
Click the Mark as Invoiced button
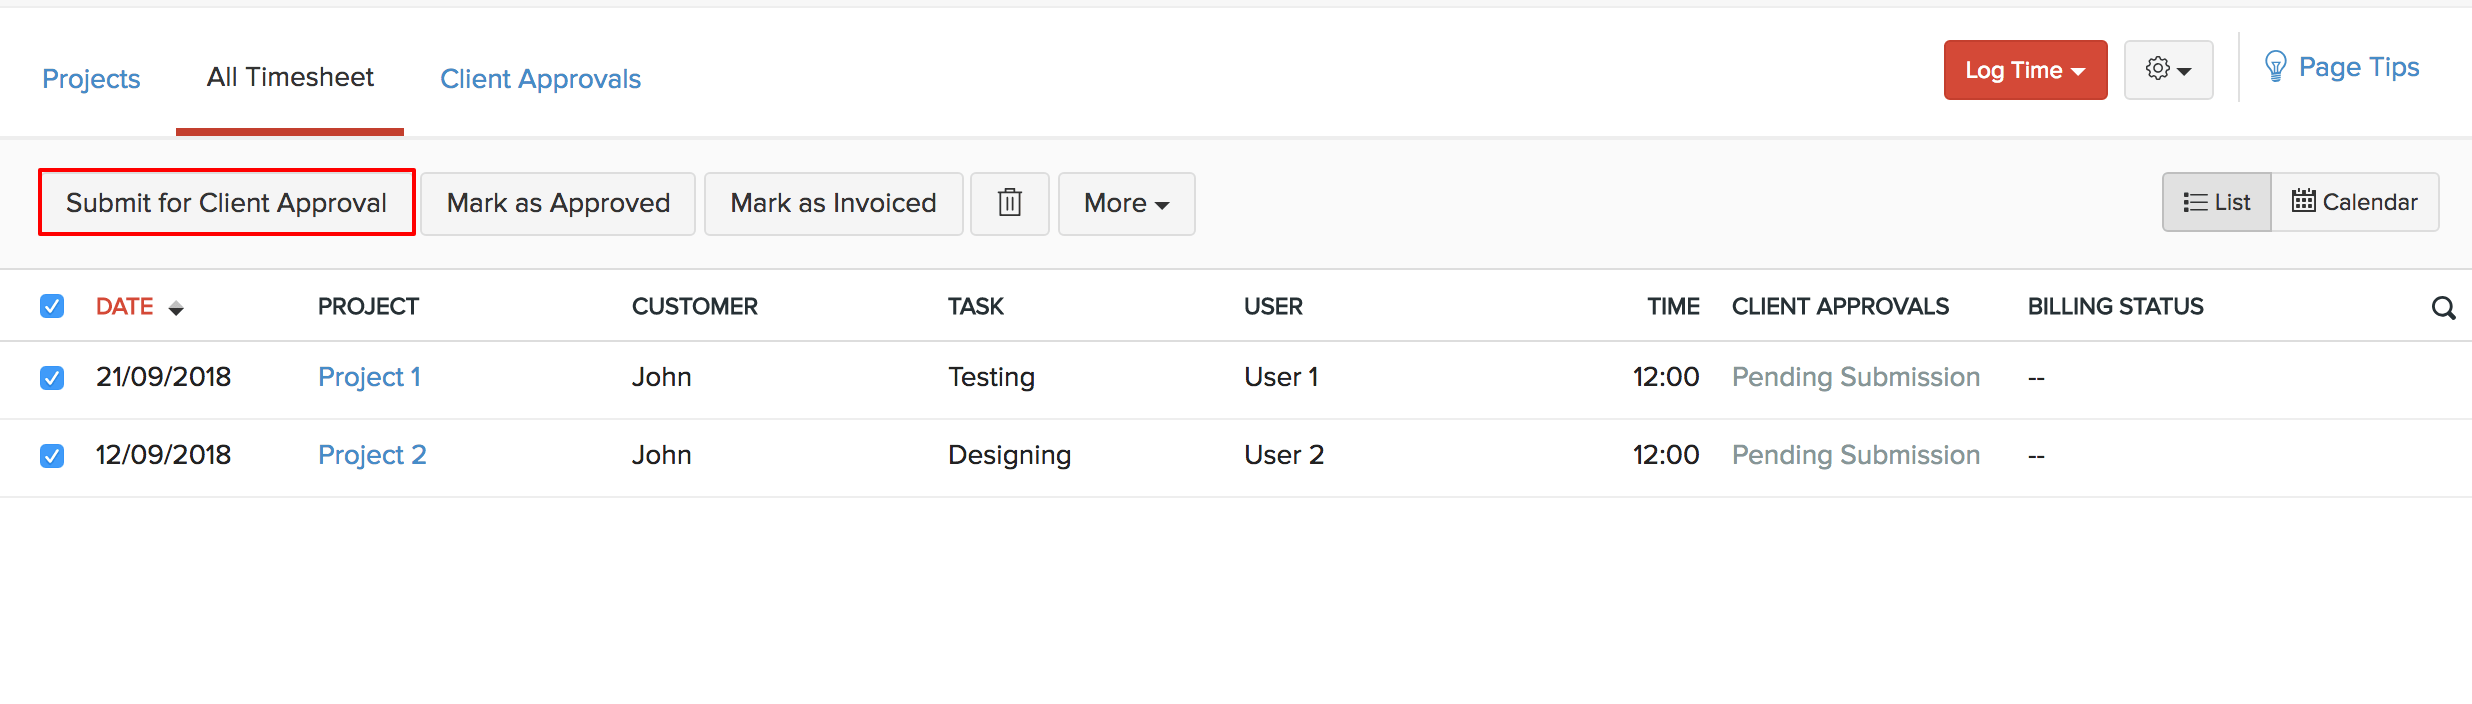click(833, 203)
